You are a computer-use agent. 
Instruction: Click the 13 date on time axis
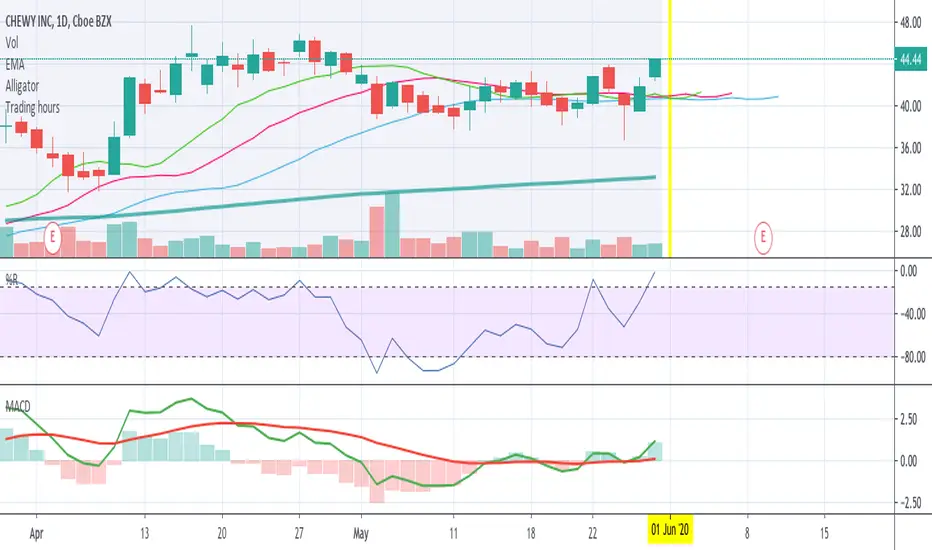(144, 533)
